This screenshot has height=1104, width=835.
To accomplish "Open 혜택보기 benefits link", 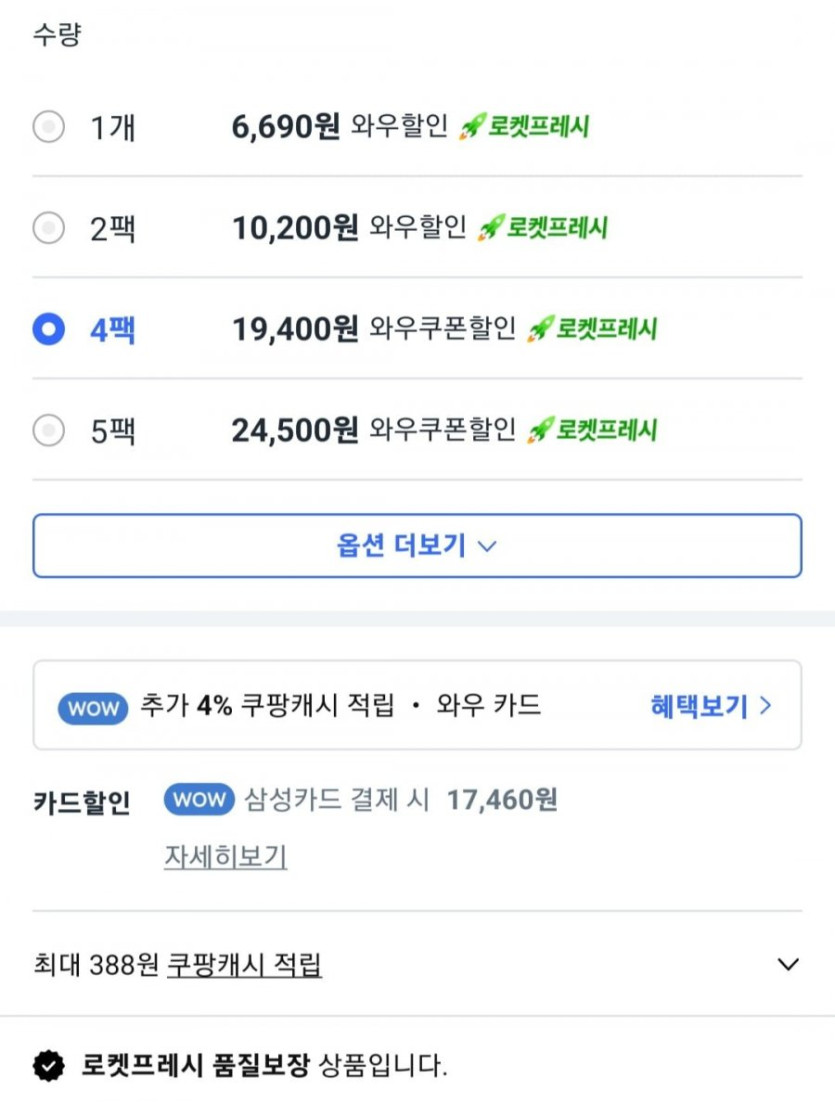I will click(x=699, y=707).
